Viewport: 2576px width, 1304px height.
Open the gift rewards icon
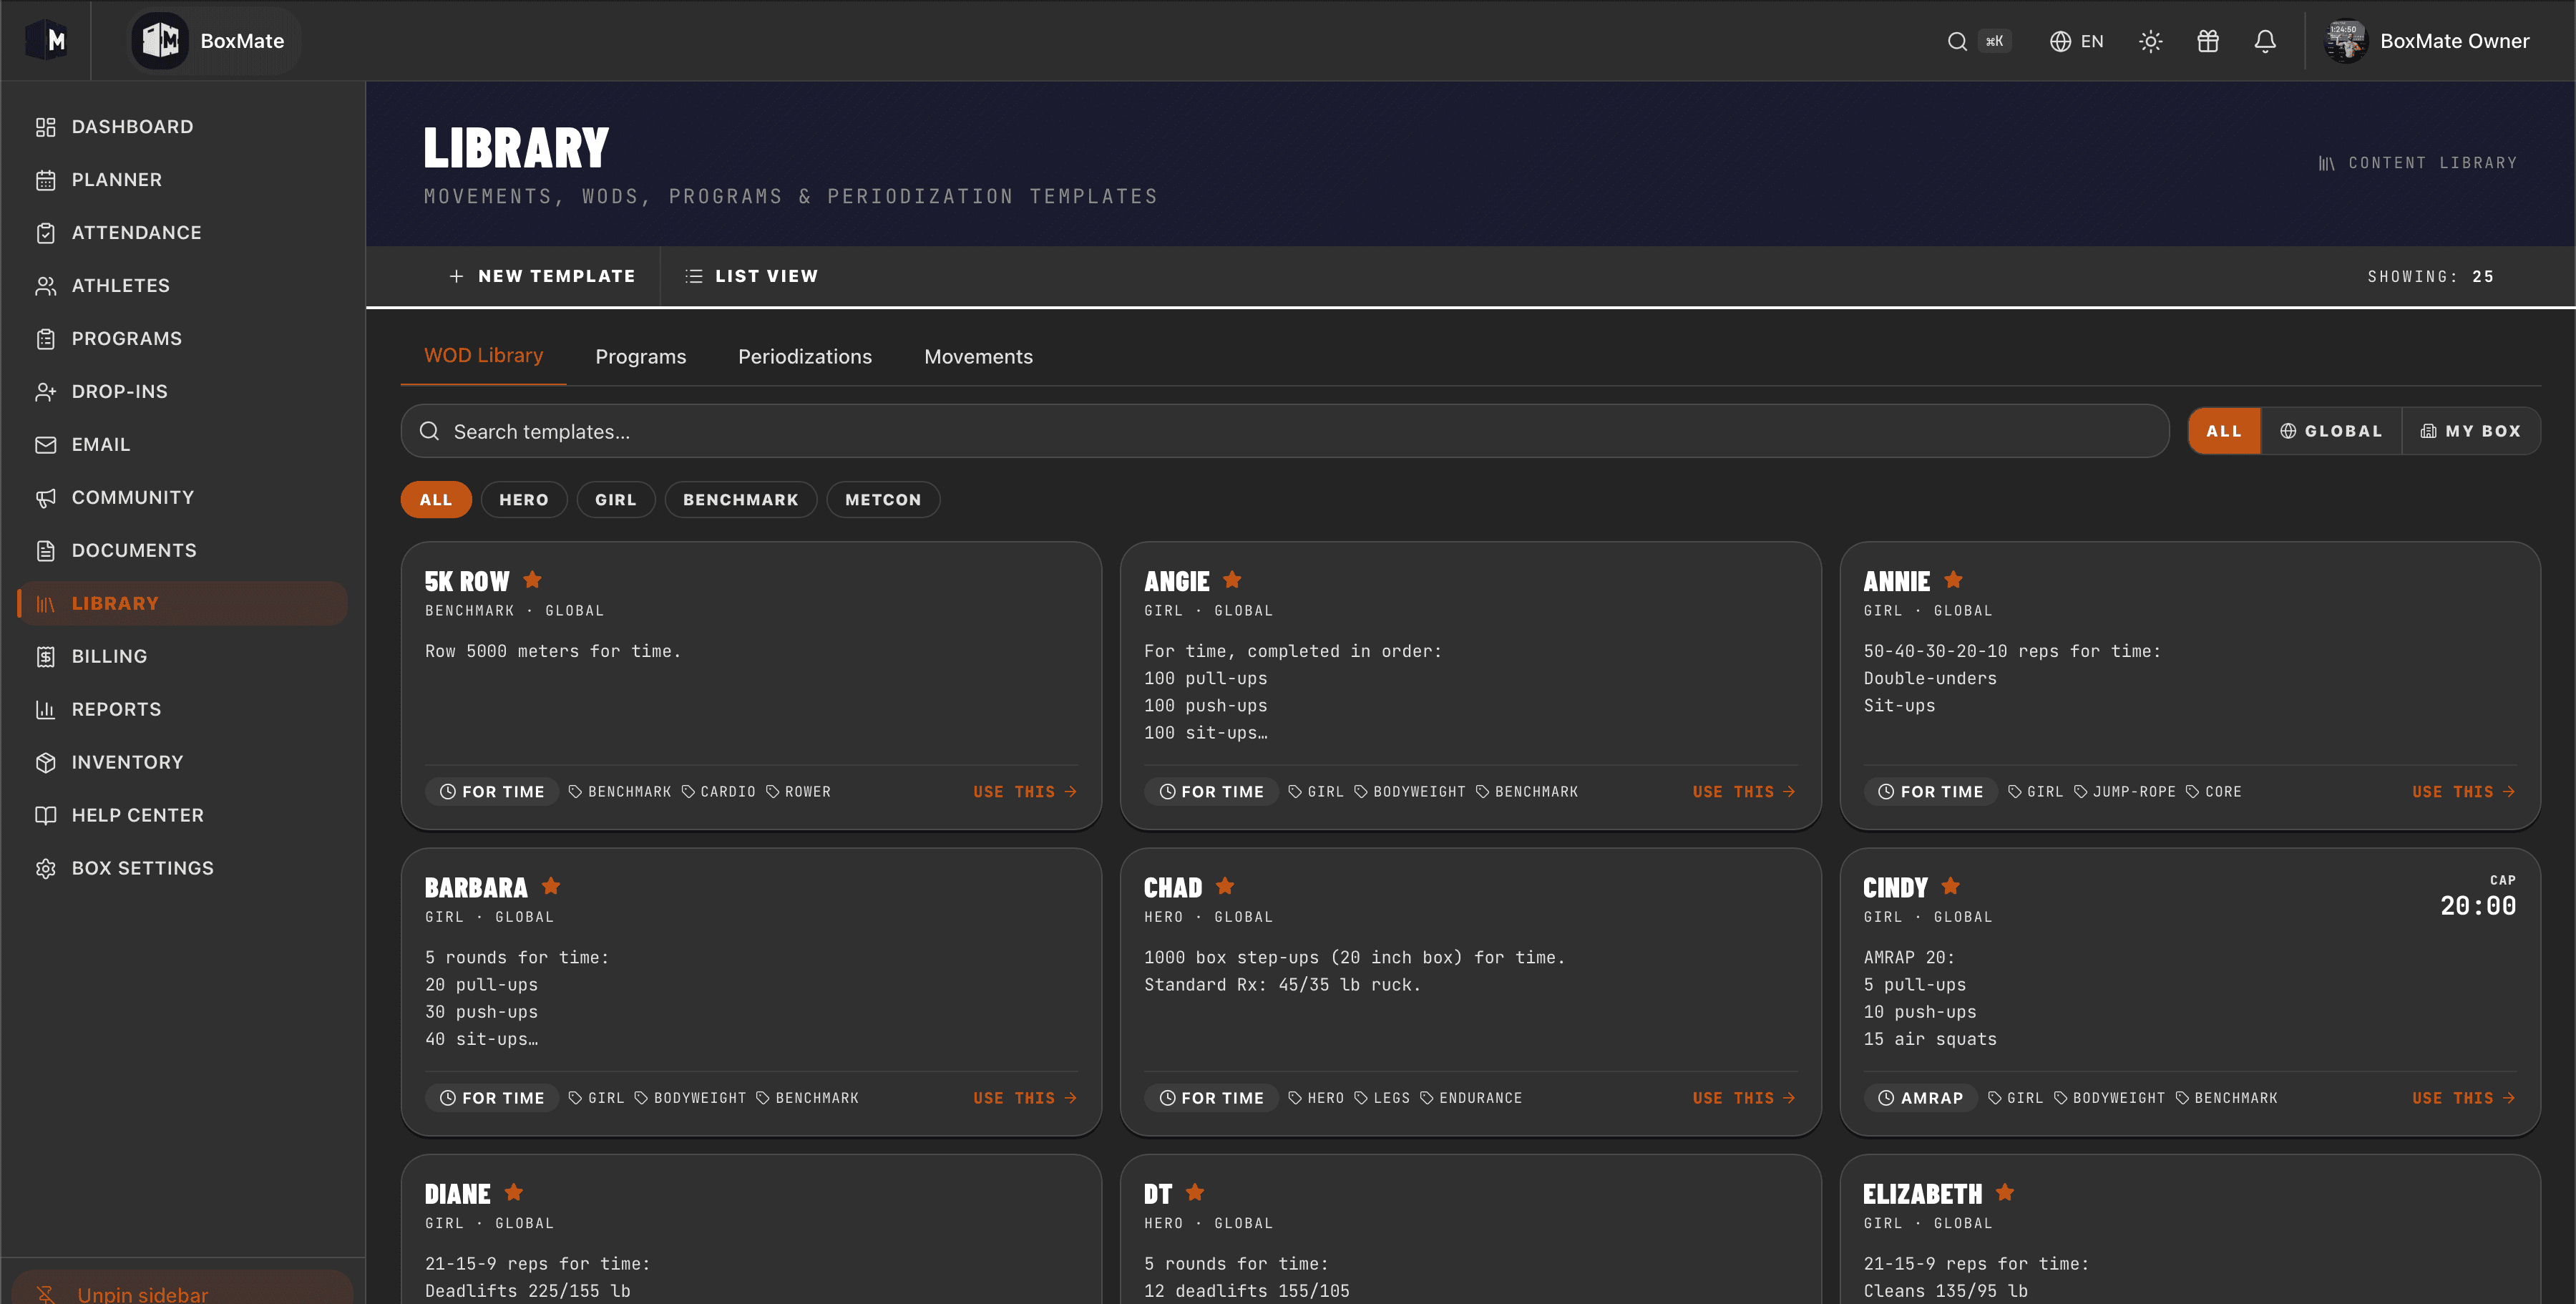click(2208, 41)
